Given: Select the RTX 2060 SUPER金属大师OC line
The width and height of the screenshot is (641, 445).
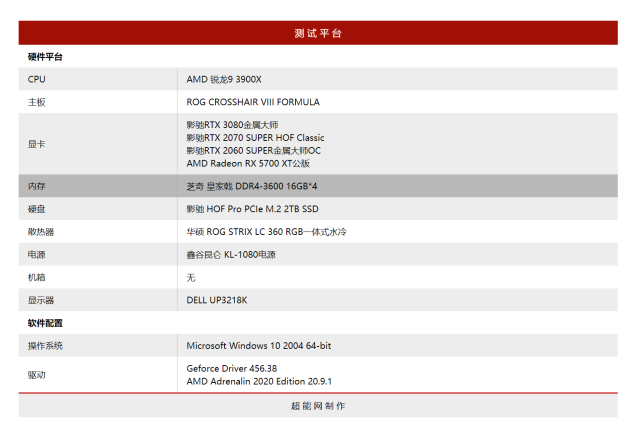Looking at the screenshot, I should (254, 151).
